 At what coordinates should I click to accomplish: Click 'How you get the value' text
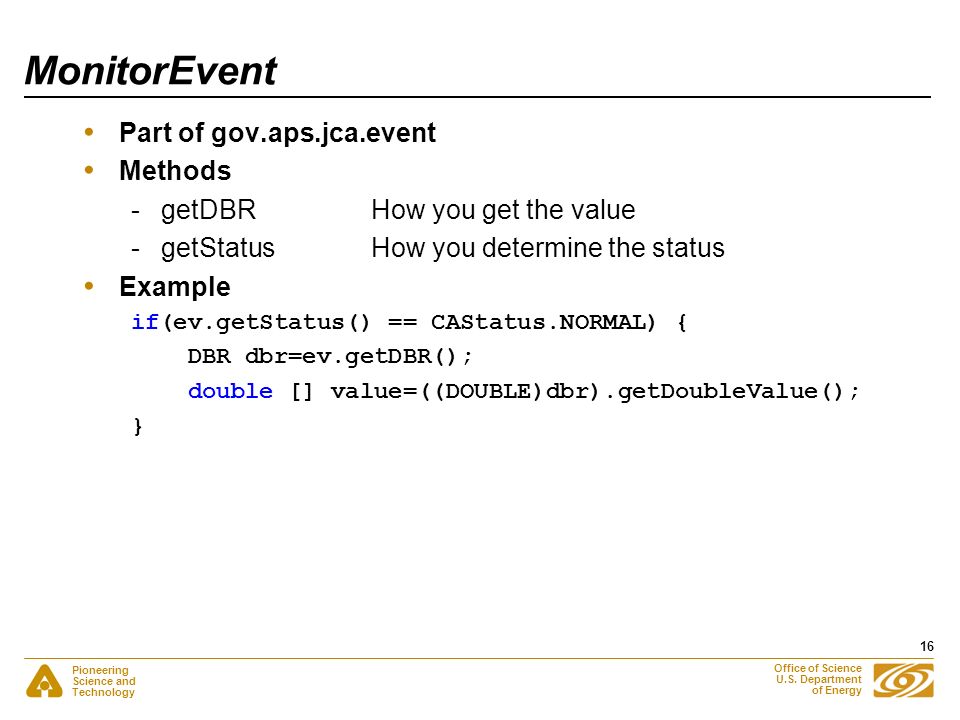503,210
